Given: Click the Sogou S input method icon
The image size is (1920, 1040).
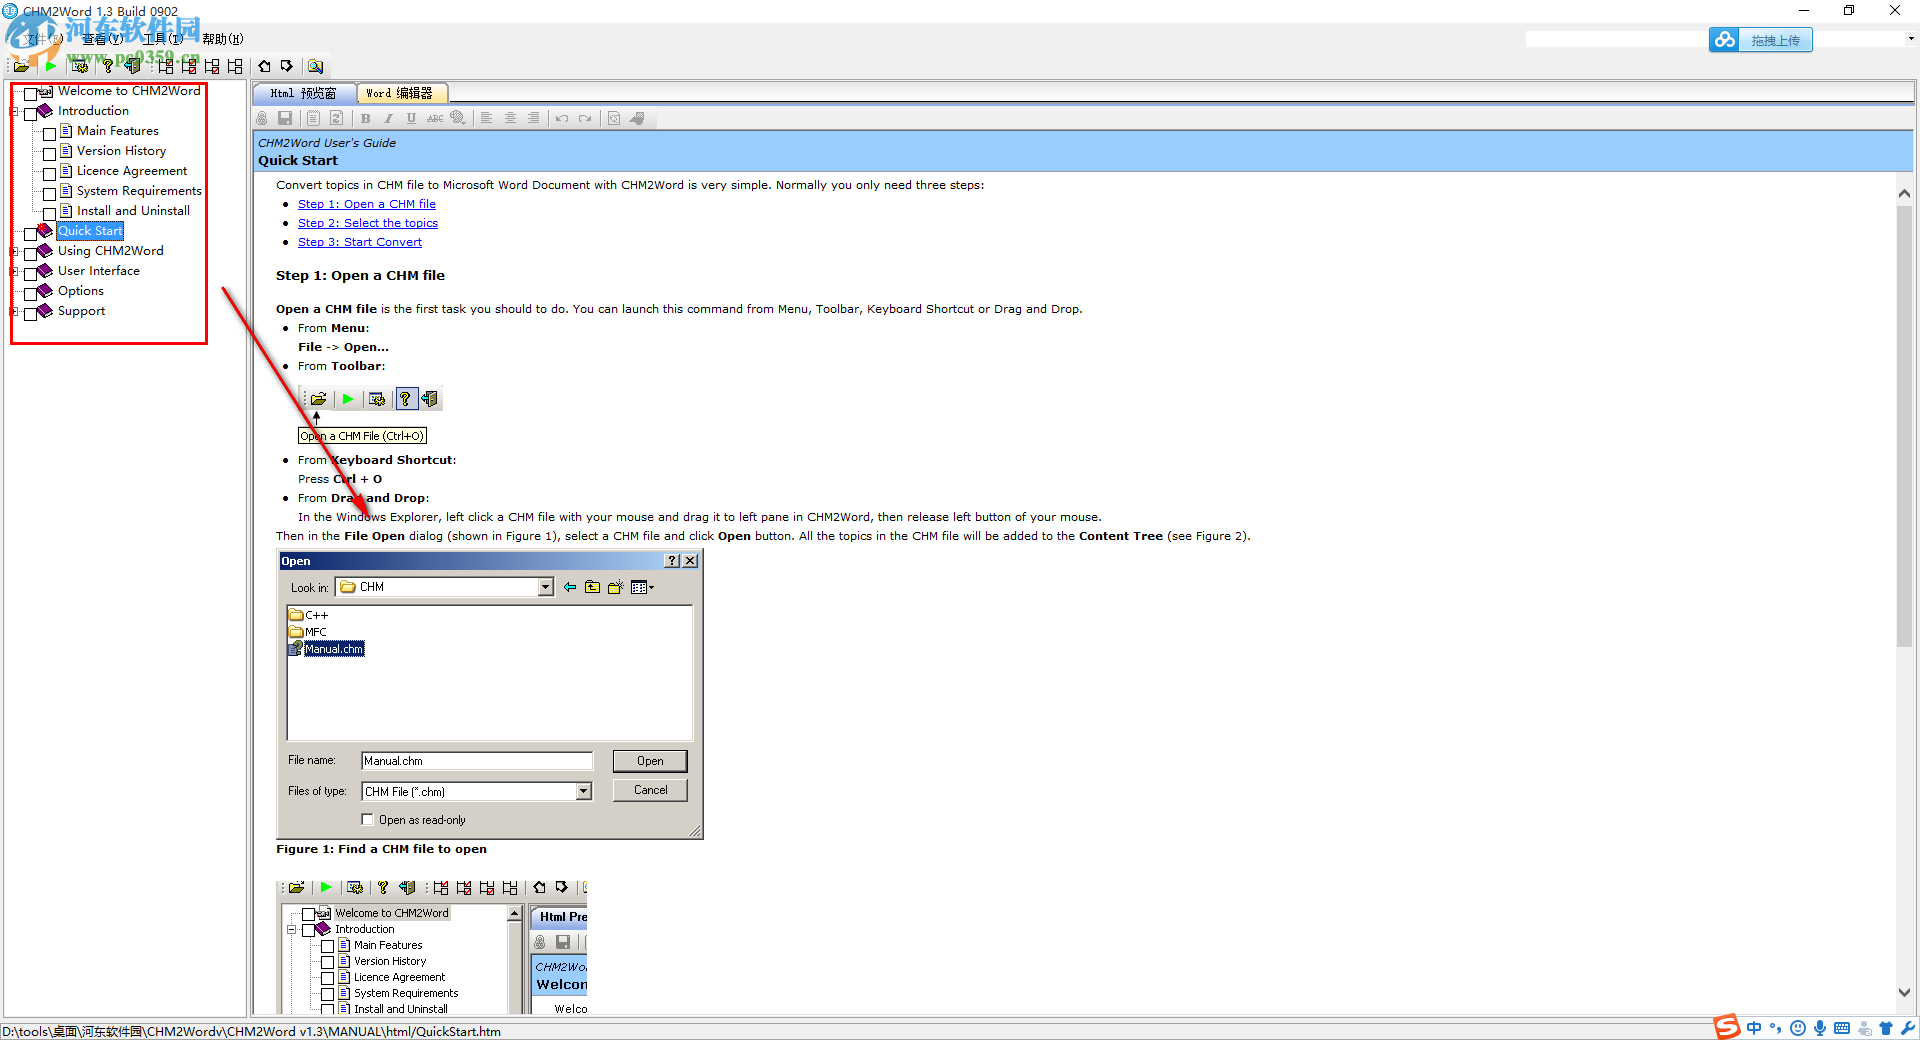Looking at the screenshot, I should coord(1727,1027).
